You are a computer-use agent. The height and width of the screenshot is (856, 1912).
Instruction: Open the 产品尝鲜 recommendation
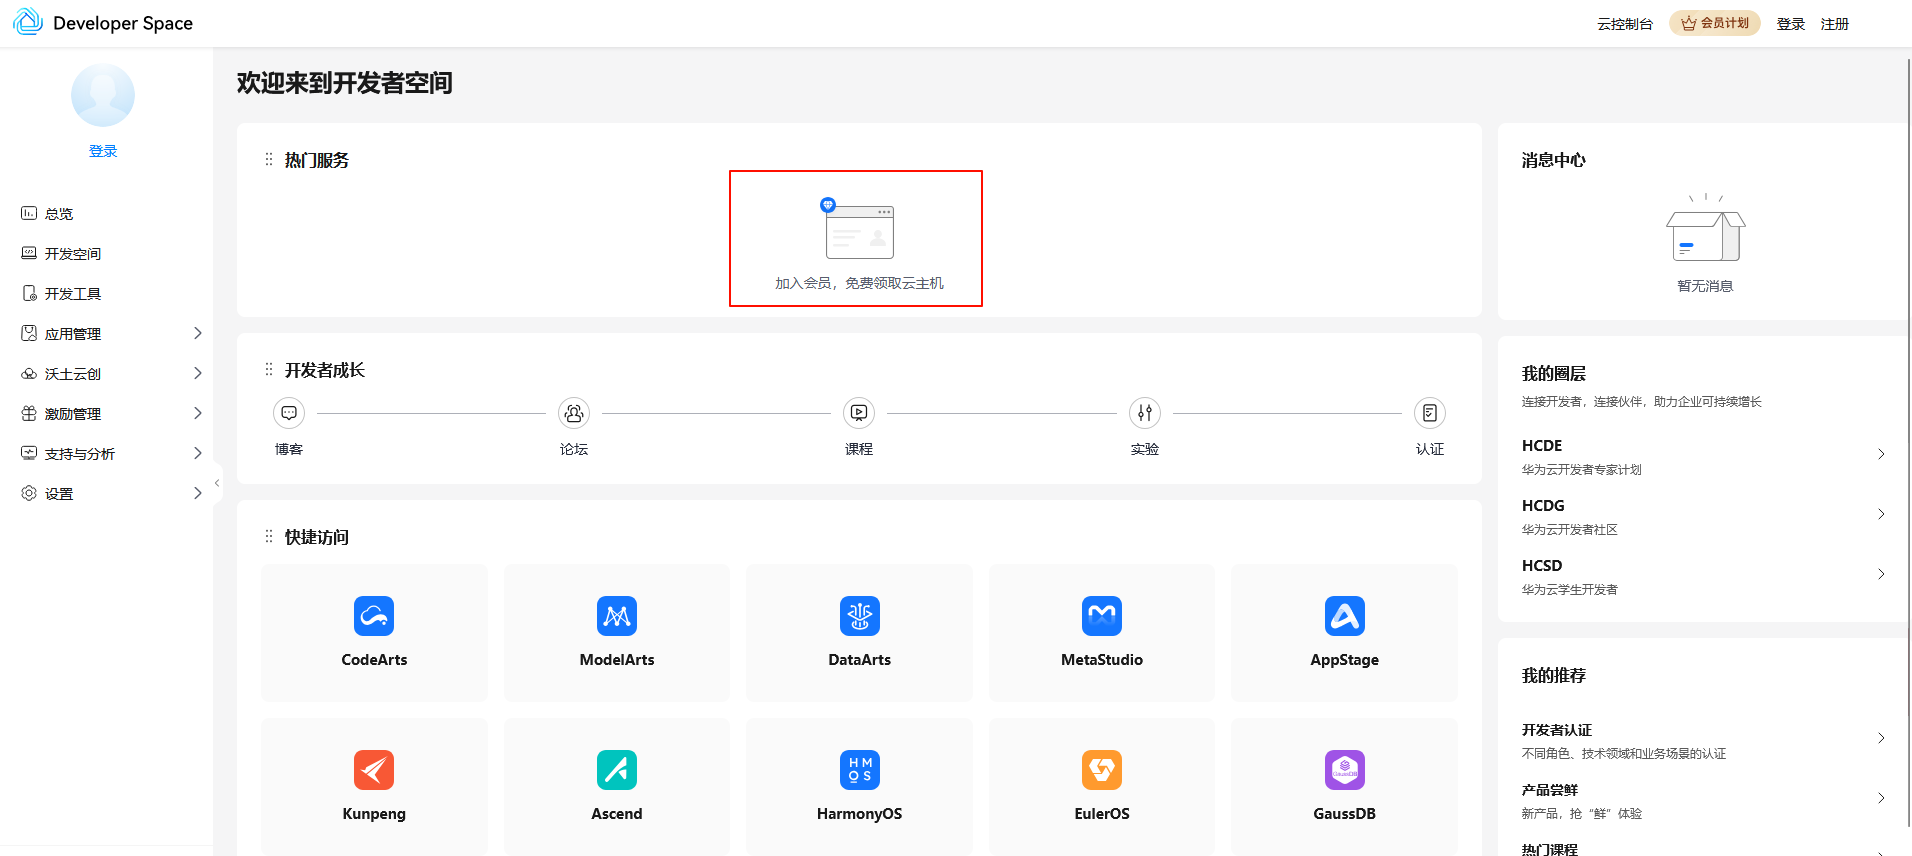point(1704,801)
